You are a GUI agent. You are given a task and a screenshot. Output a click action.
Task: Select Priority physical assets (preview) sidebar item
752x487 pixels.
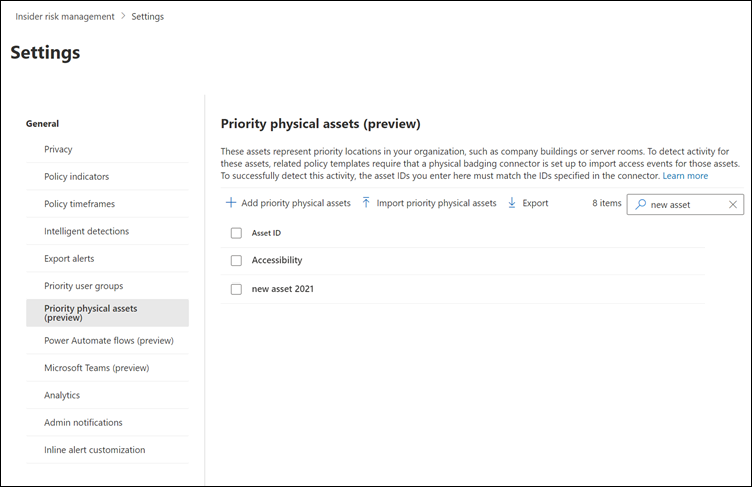[x=107, y=313]
